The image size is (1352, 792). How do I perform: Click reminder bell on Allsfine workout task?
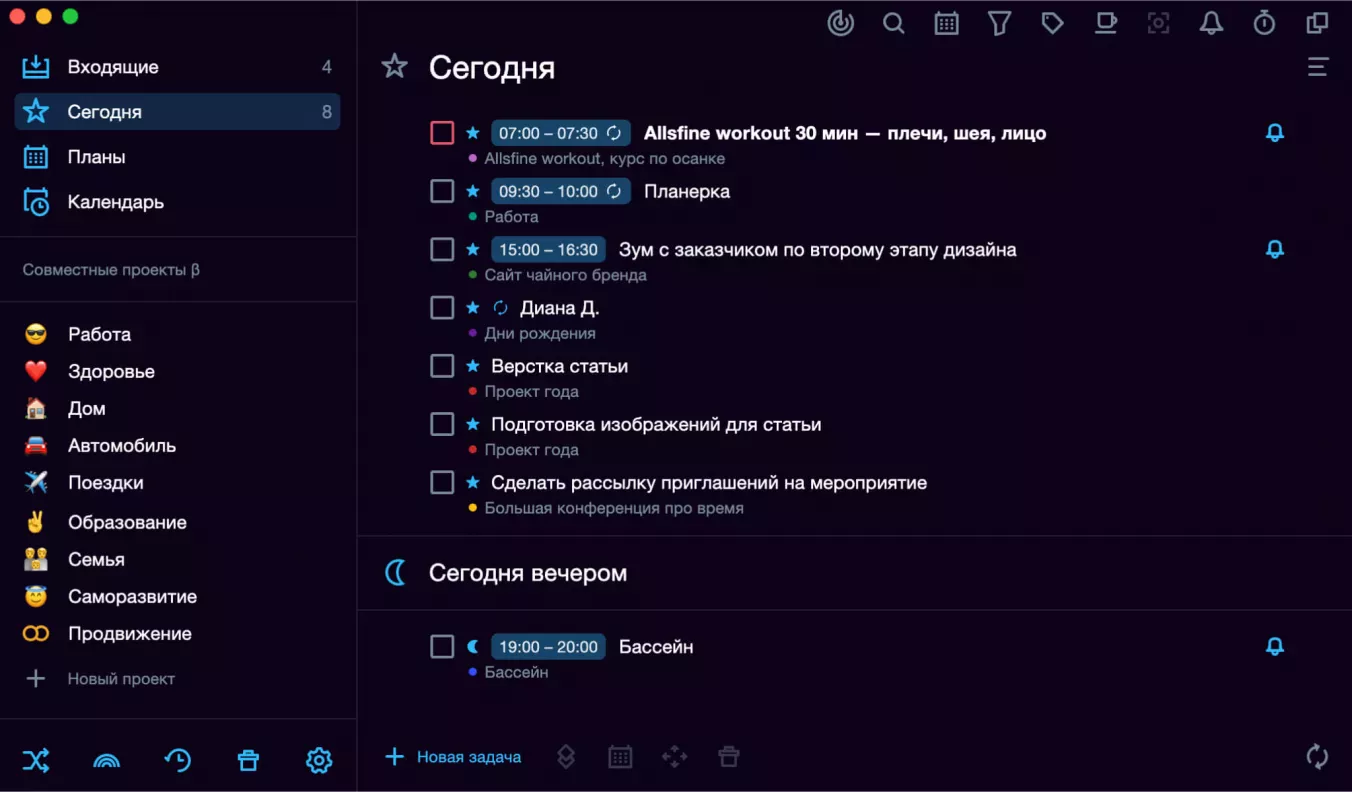point(1275,133)
